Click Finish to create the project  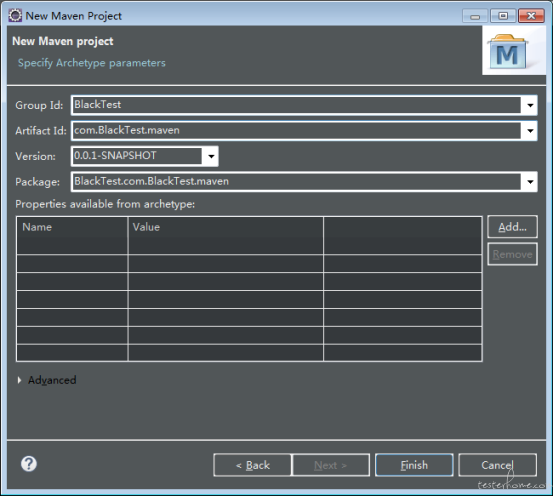(414, 465)
